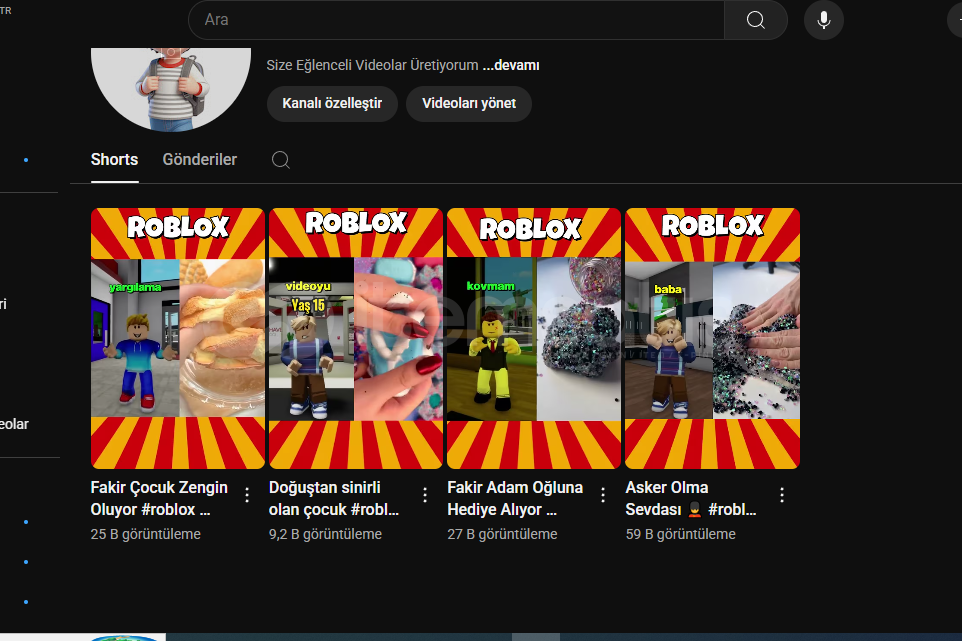Click the 27 B görüntüleme view count
Screen dimensions: 962x641
[x=502, y=534]
